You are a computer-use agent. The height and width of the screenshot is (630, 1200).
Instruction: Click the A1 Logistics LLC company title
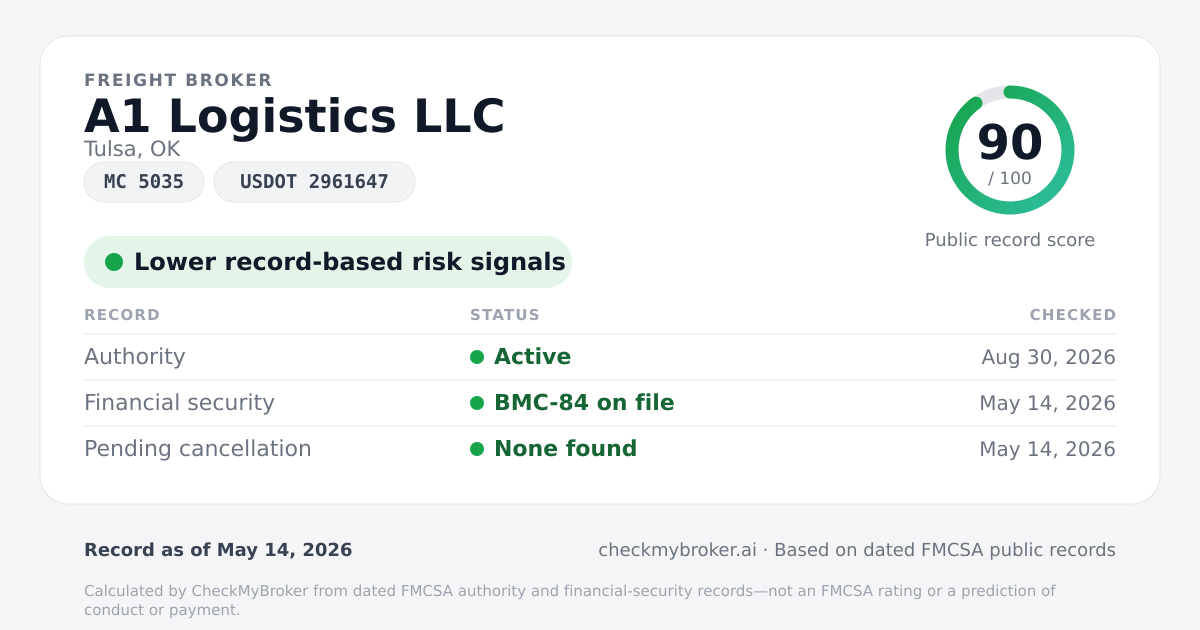coord(294,117)
